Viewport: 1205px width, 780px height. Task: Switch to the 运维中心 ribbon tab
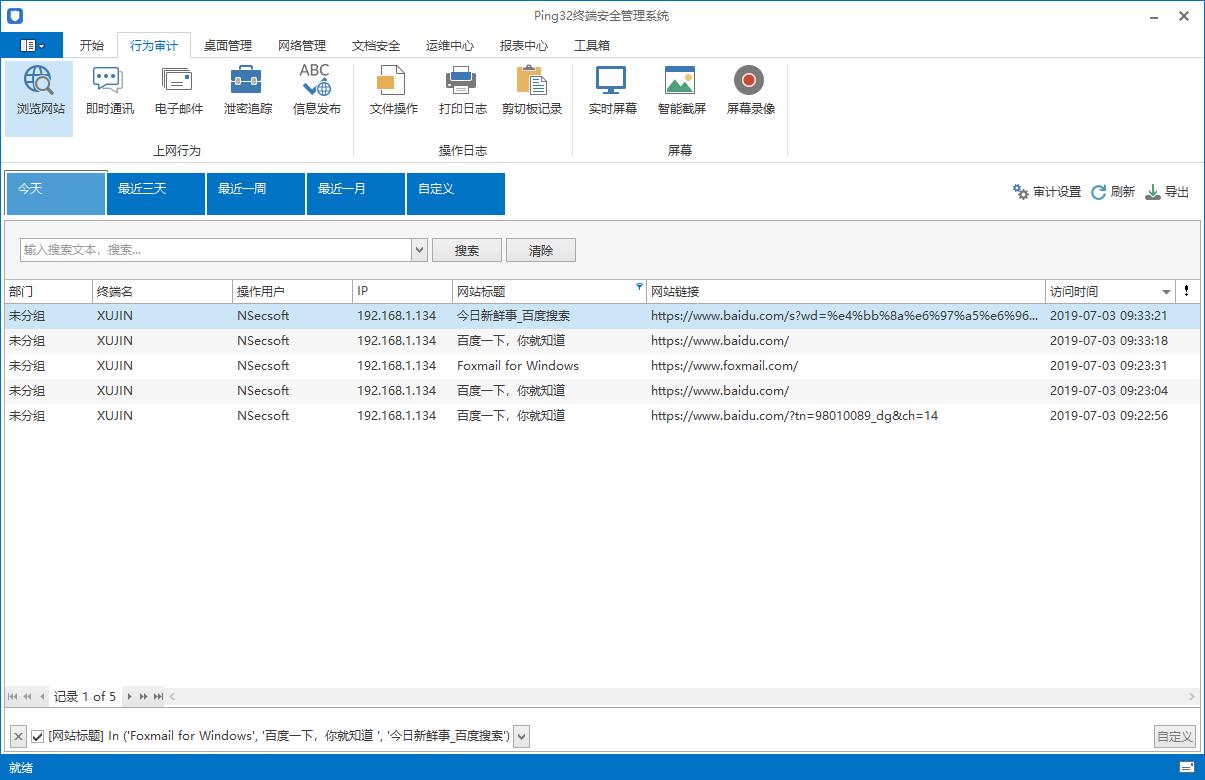point(450,45)
